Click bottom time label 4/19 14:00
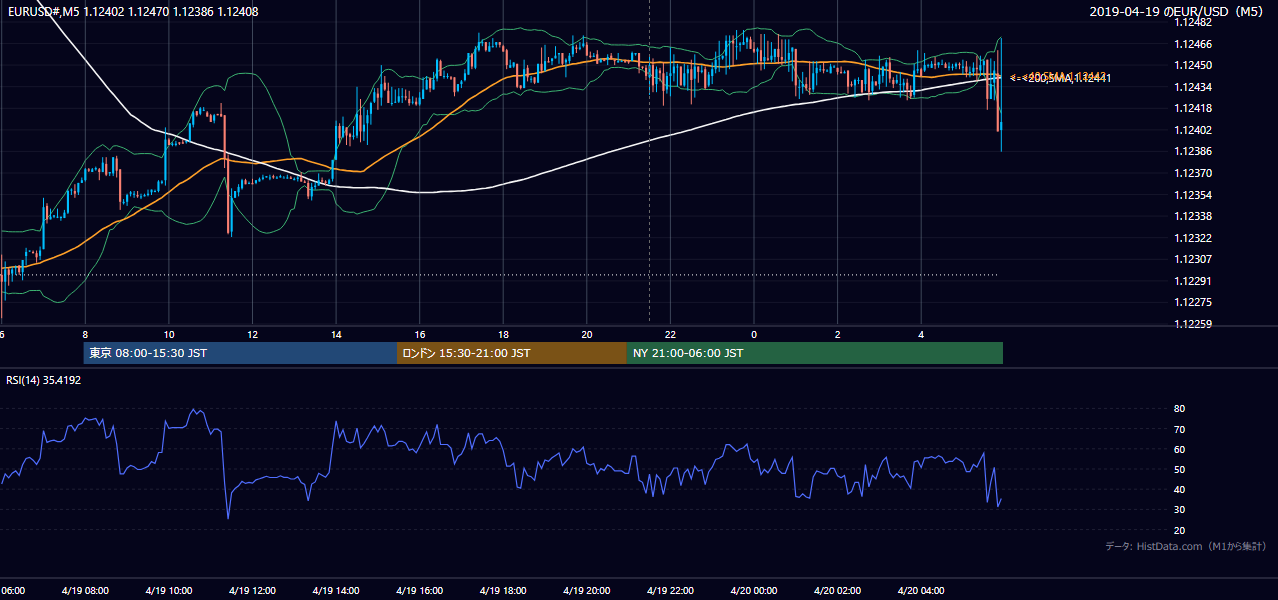Screen dimensions: 1278x600 pyautogui.click(x=336, y=590)
